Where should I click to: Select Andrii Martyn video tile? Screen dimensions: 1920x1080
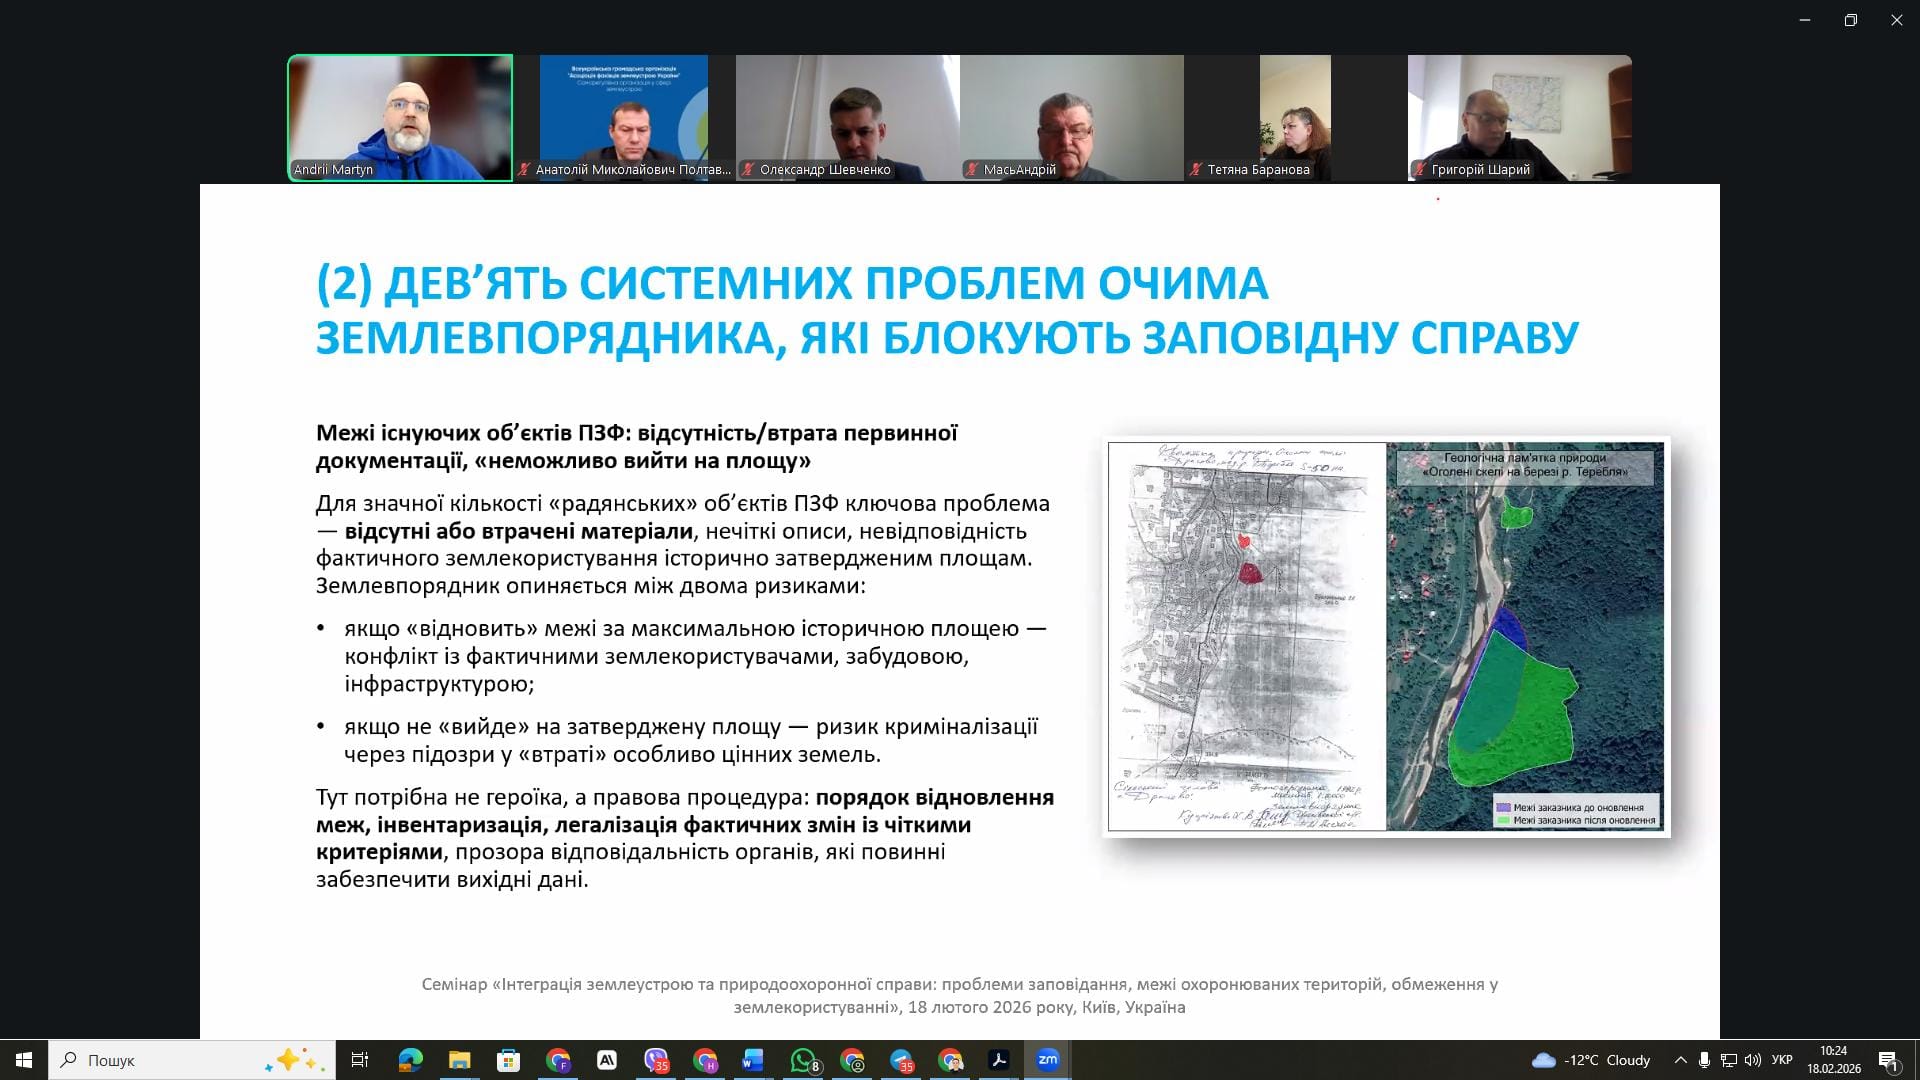400,118
